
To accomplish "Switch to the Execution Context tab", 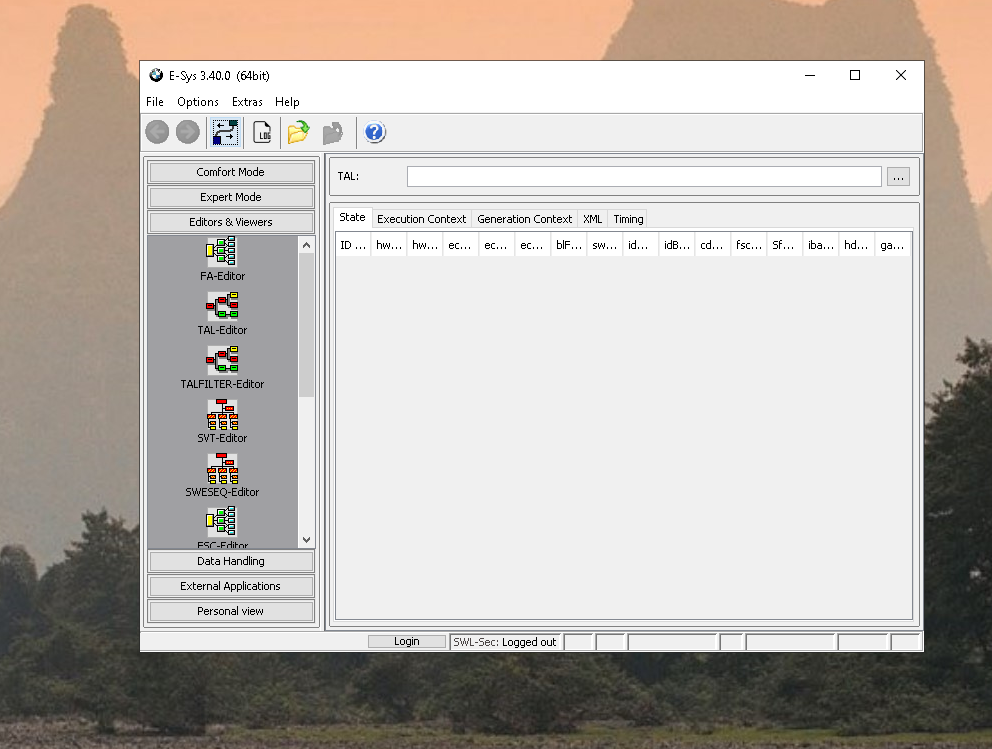I will point(421,219).
